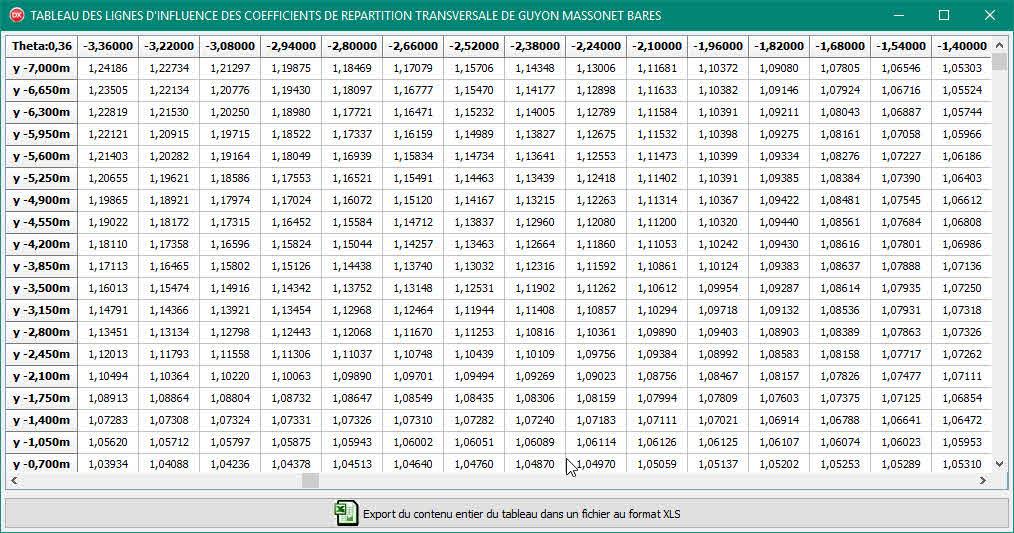Image resolution: width=1014 pixels, height=533 pixels.
Task: Select column header -1,54000
Action: (901, 46)
